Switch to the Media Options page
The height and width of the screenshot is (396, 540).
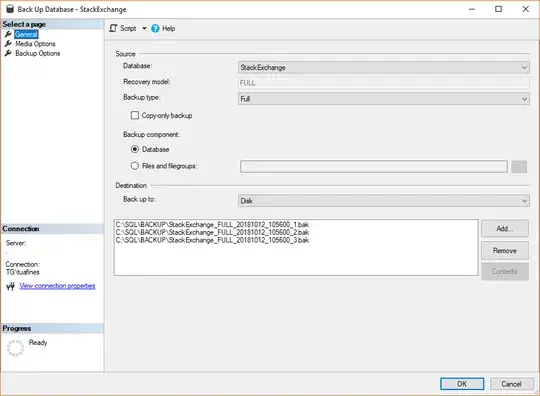35,44
